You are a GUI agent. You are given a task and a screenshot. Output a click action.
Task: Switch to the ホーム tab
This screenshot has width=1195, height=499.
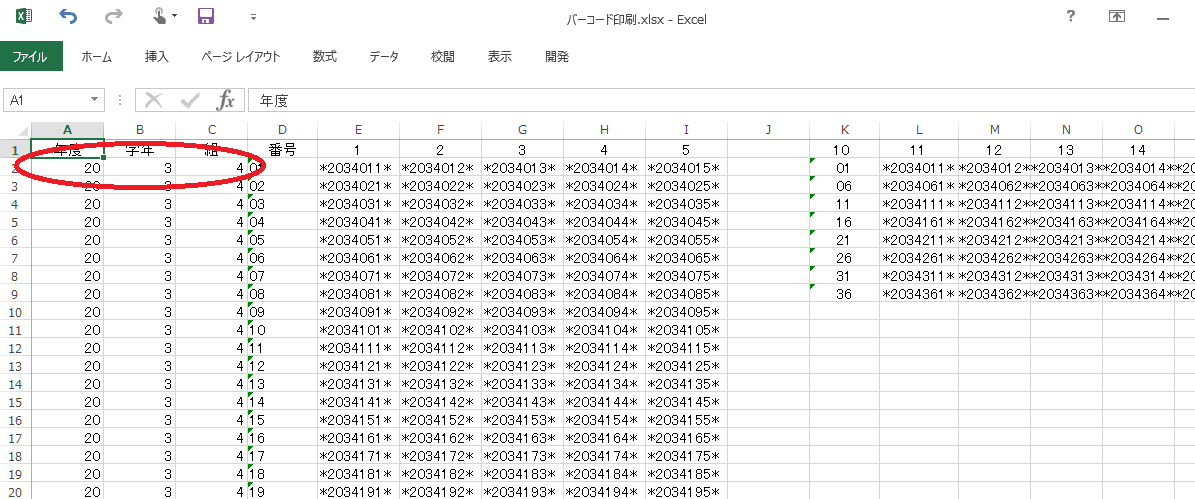97,56
